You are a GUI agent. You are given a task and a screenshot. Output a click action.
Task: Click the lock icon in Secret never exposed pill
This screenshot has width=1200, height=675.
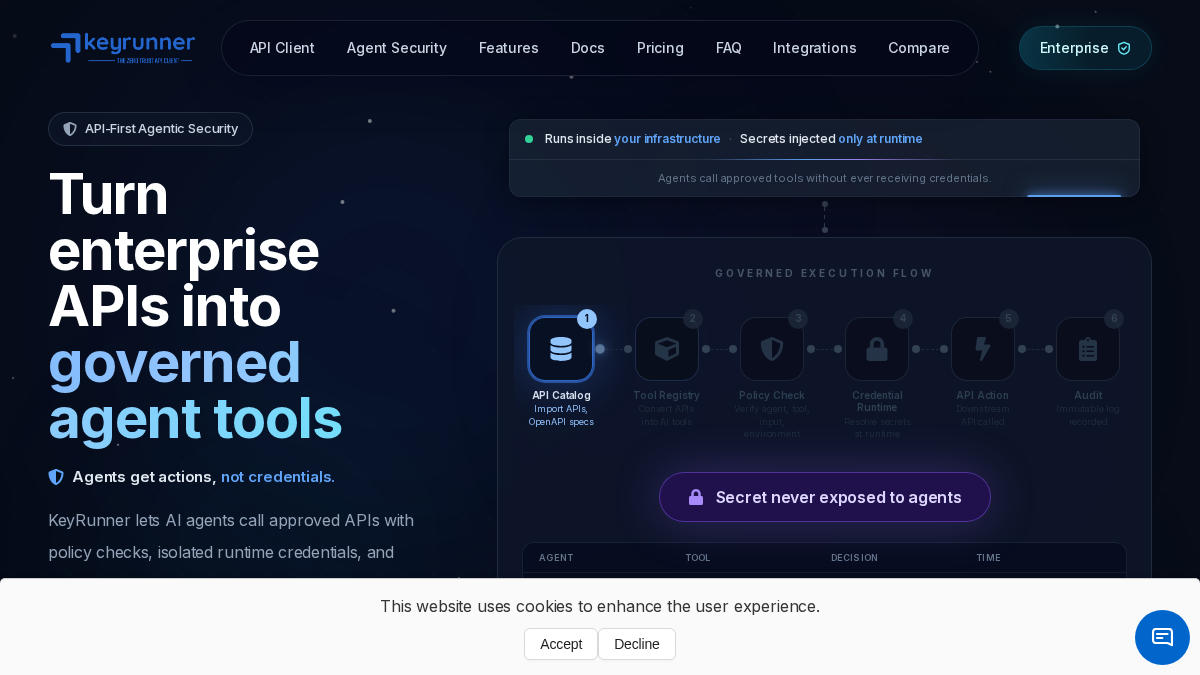(696, 497)
